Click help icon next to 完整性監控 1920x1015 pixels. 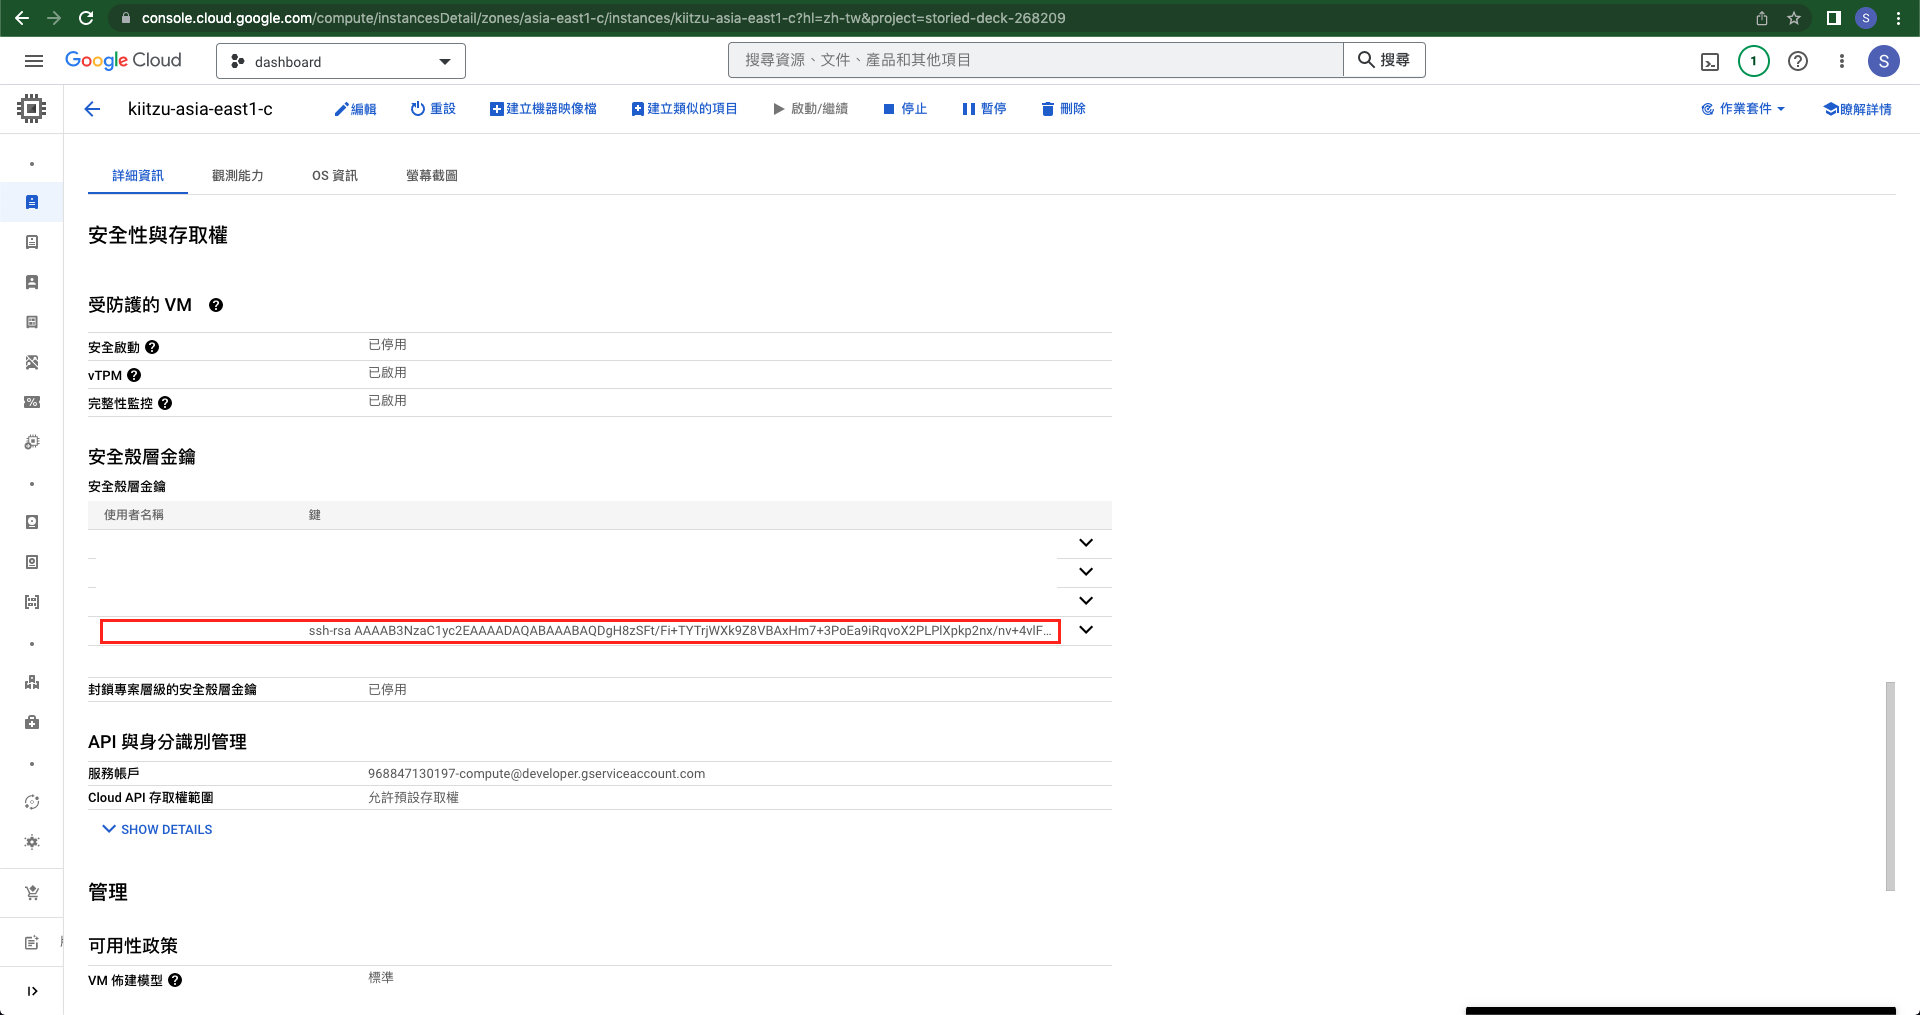165,403
